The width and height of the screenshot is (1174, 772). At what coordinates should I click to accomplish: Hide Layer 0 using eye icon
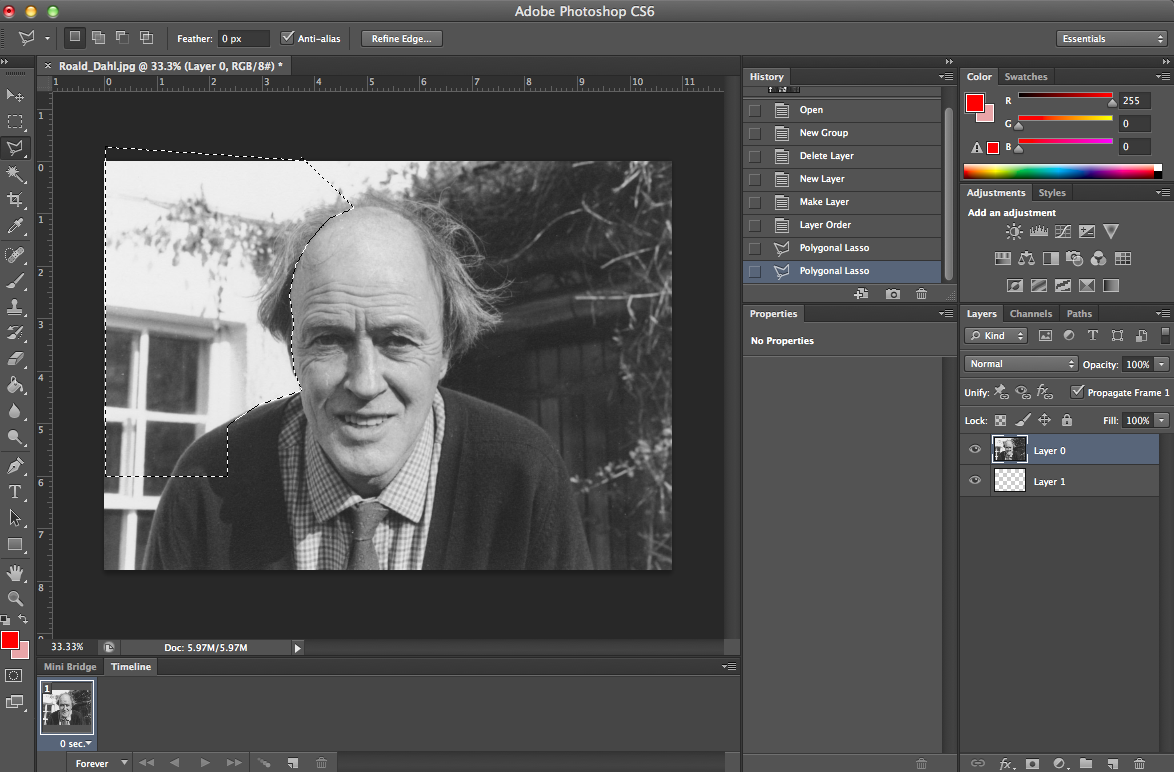pyautogui.click(x=975, y=450)
